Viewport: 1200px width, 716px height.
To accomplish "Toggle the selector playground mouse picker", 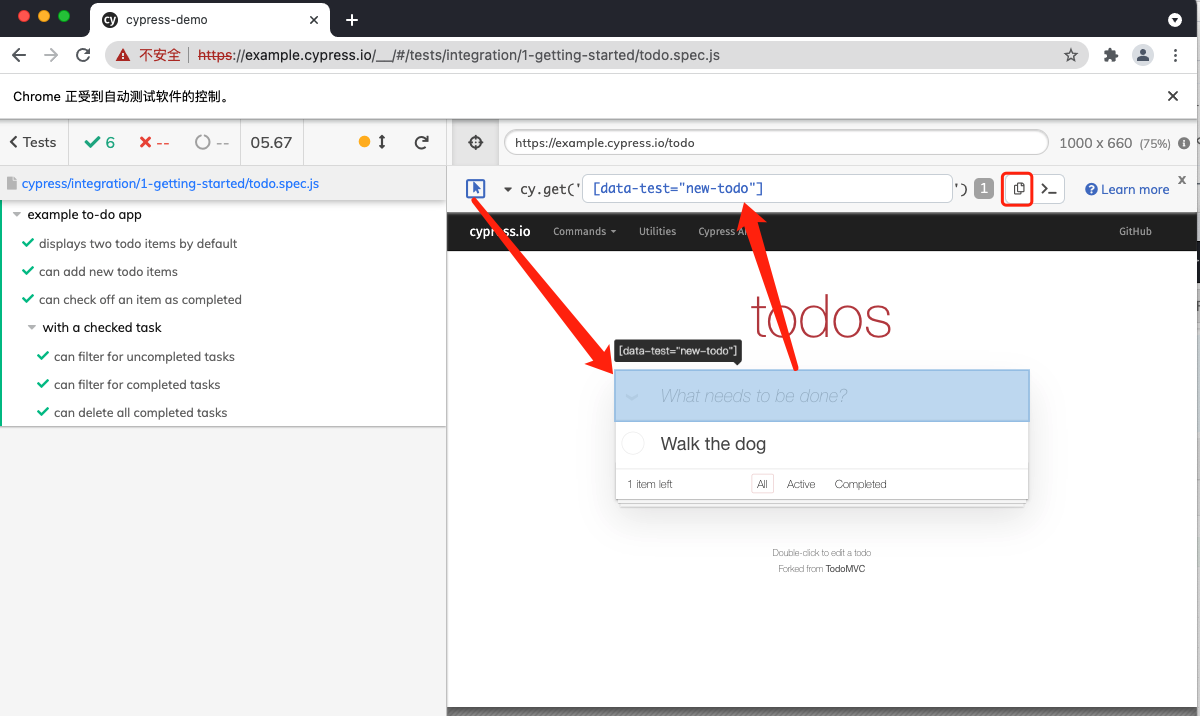I will point(476,188).
